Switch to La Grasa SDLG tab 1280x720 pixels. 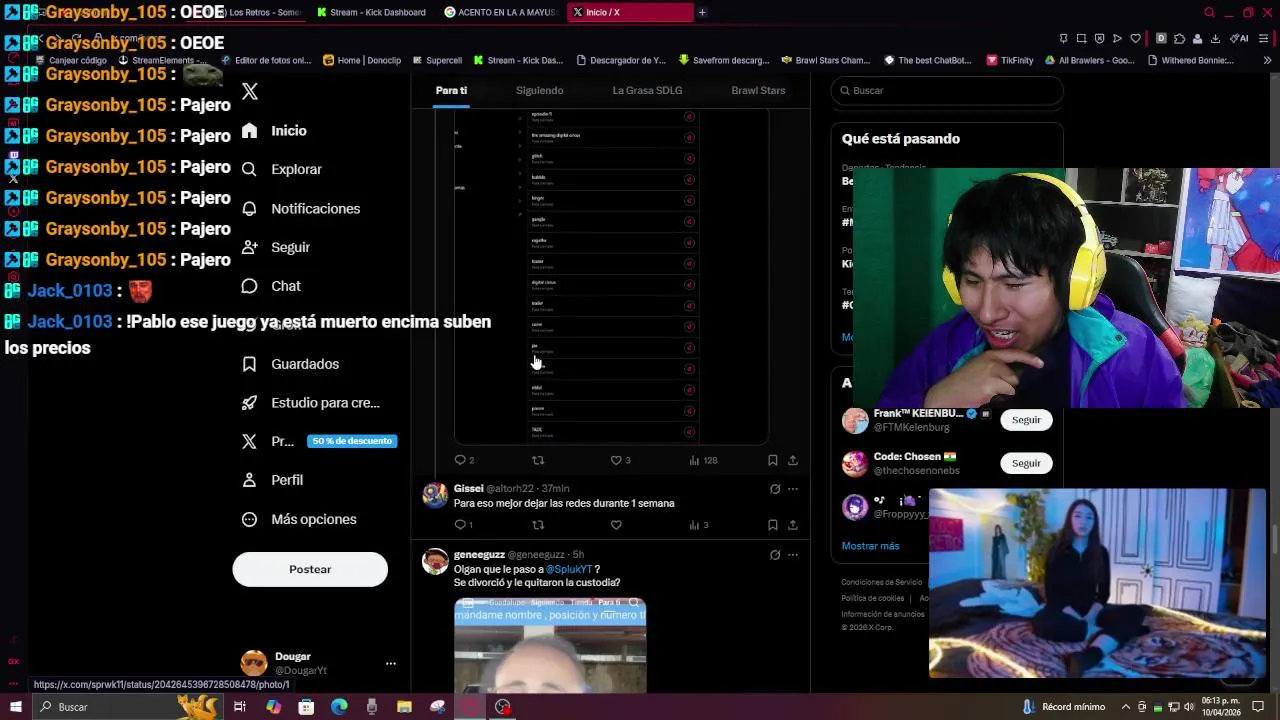pos(647,90)
